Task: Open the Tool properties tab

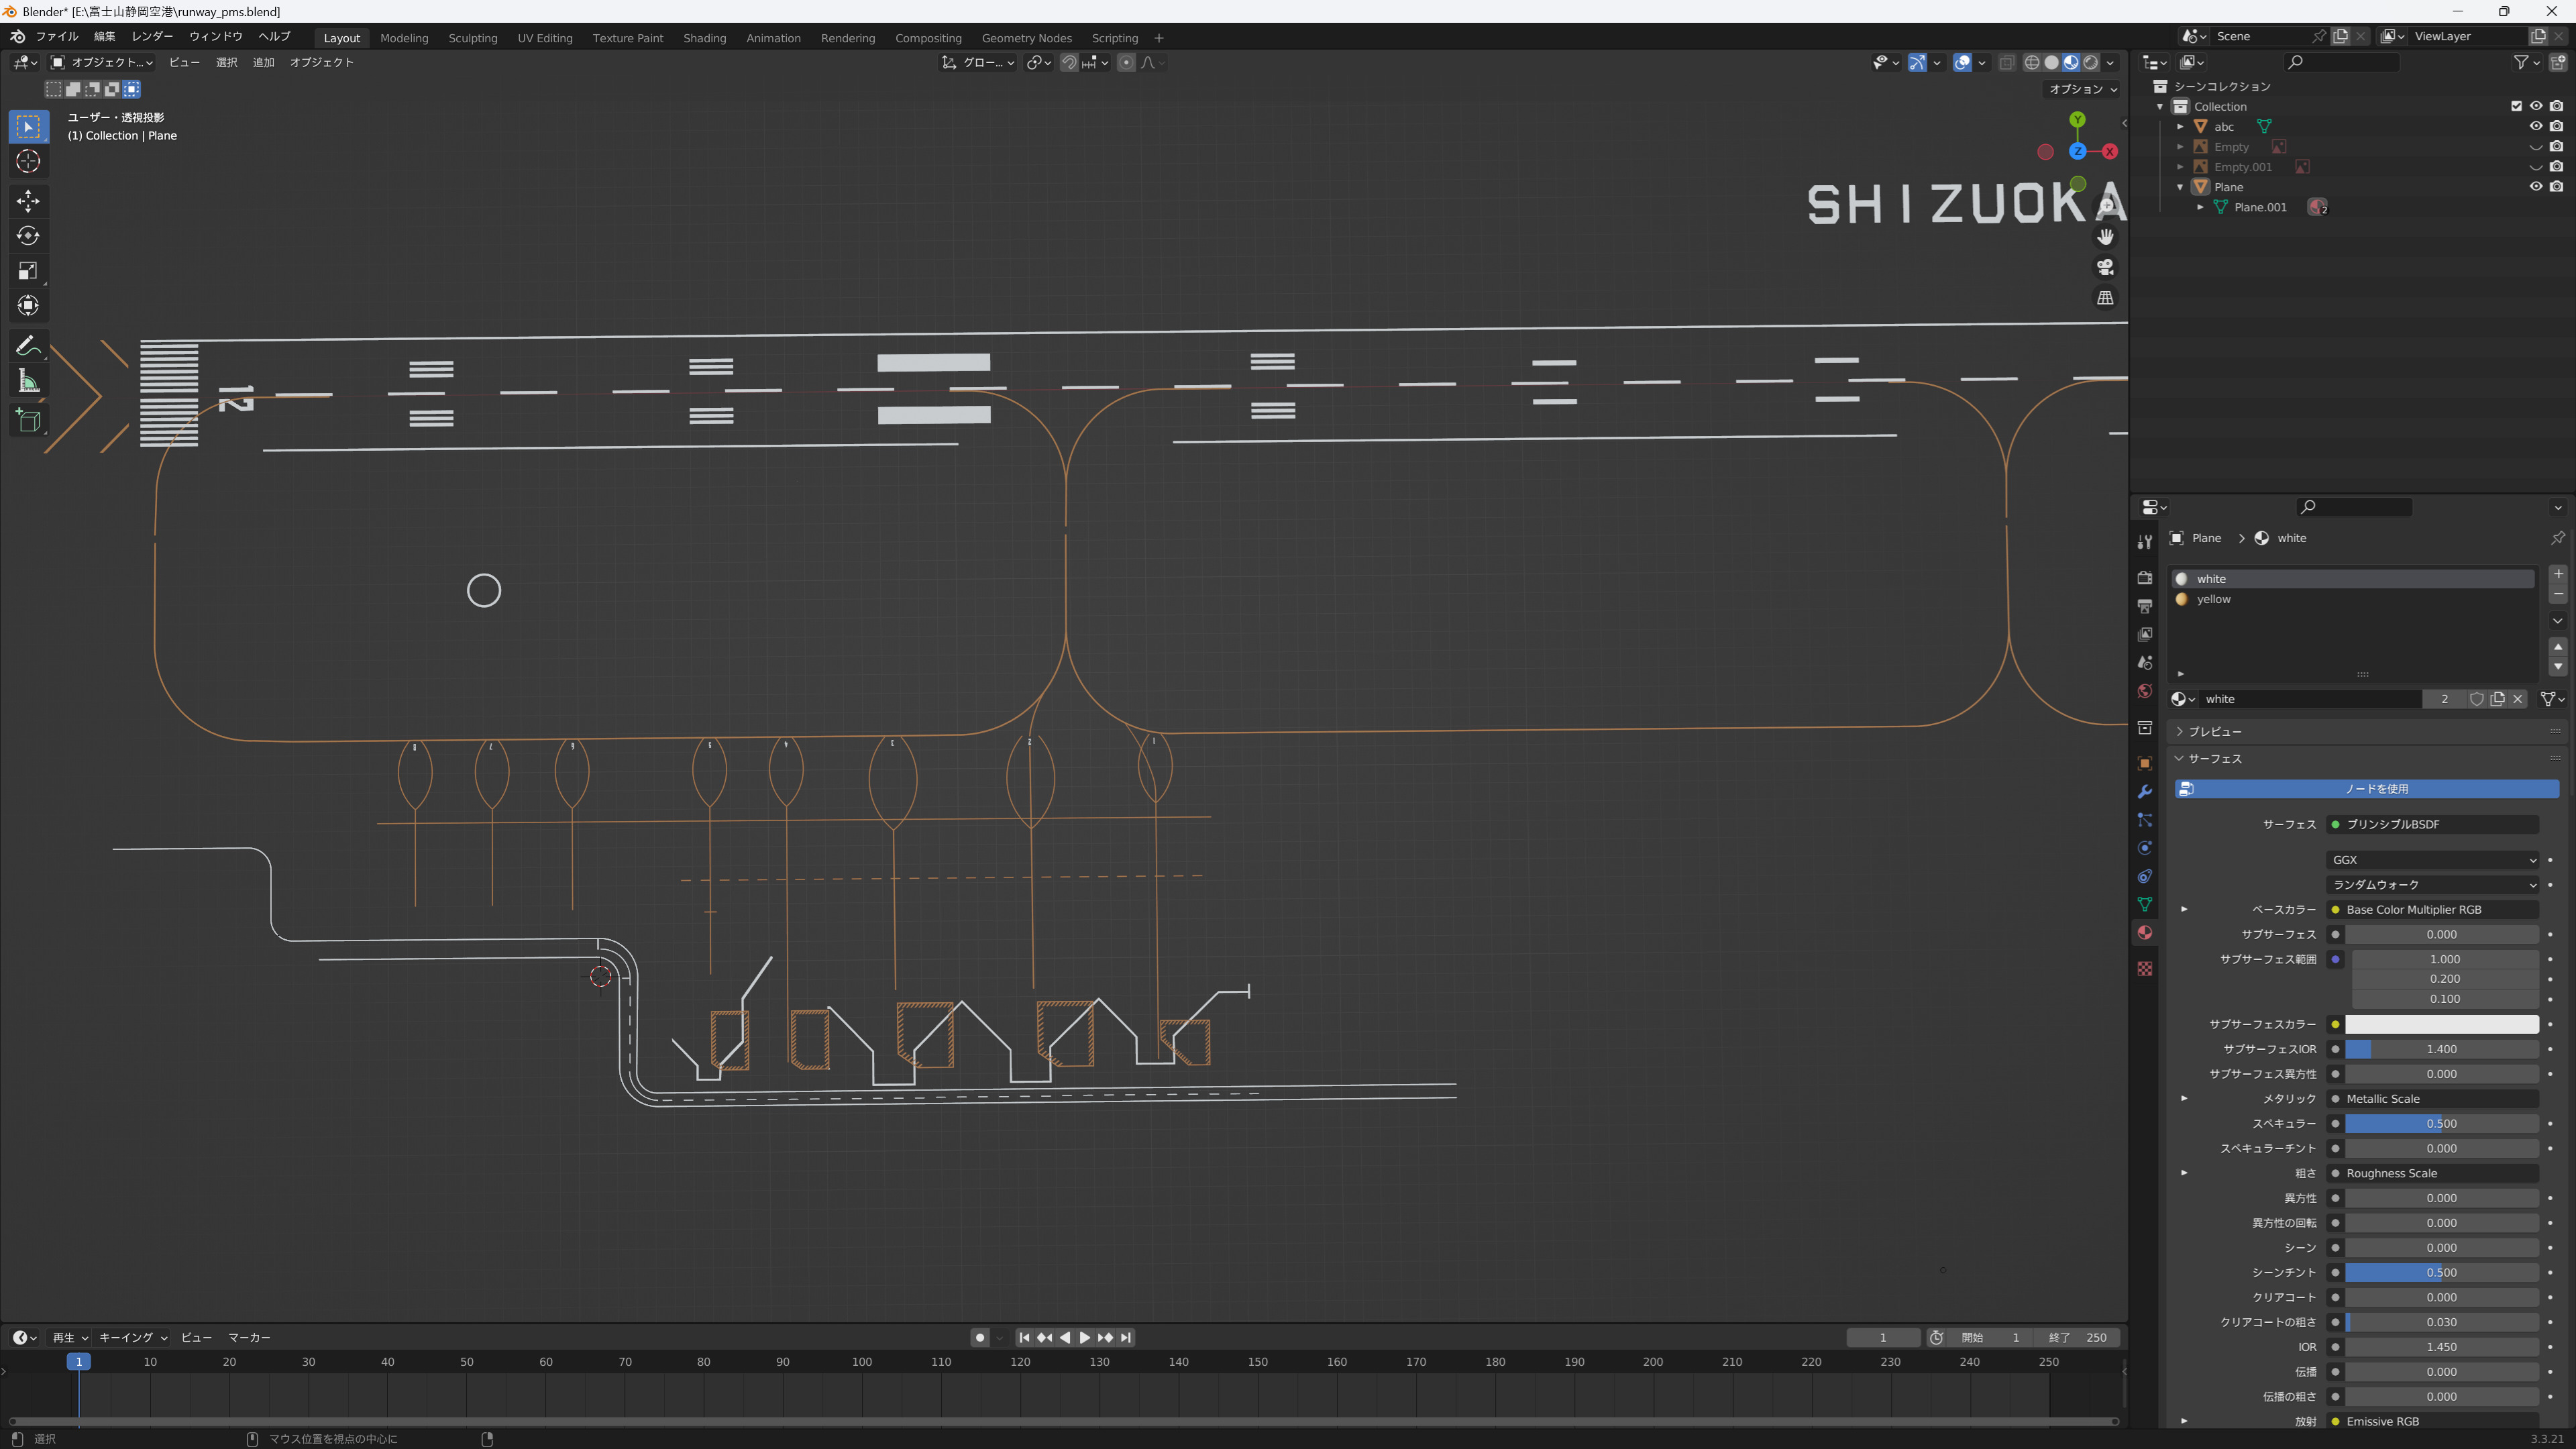Action: 2144,541
